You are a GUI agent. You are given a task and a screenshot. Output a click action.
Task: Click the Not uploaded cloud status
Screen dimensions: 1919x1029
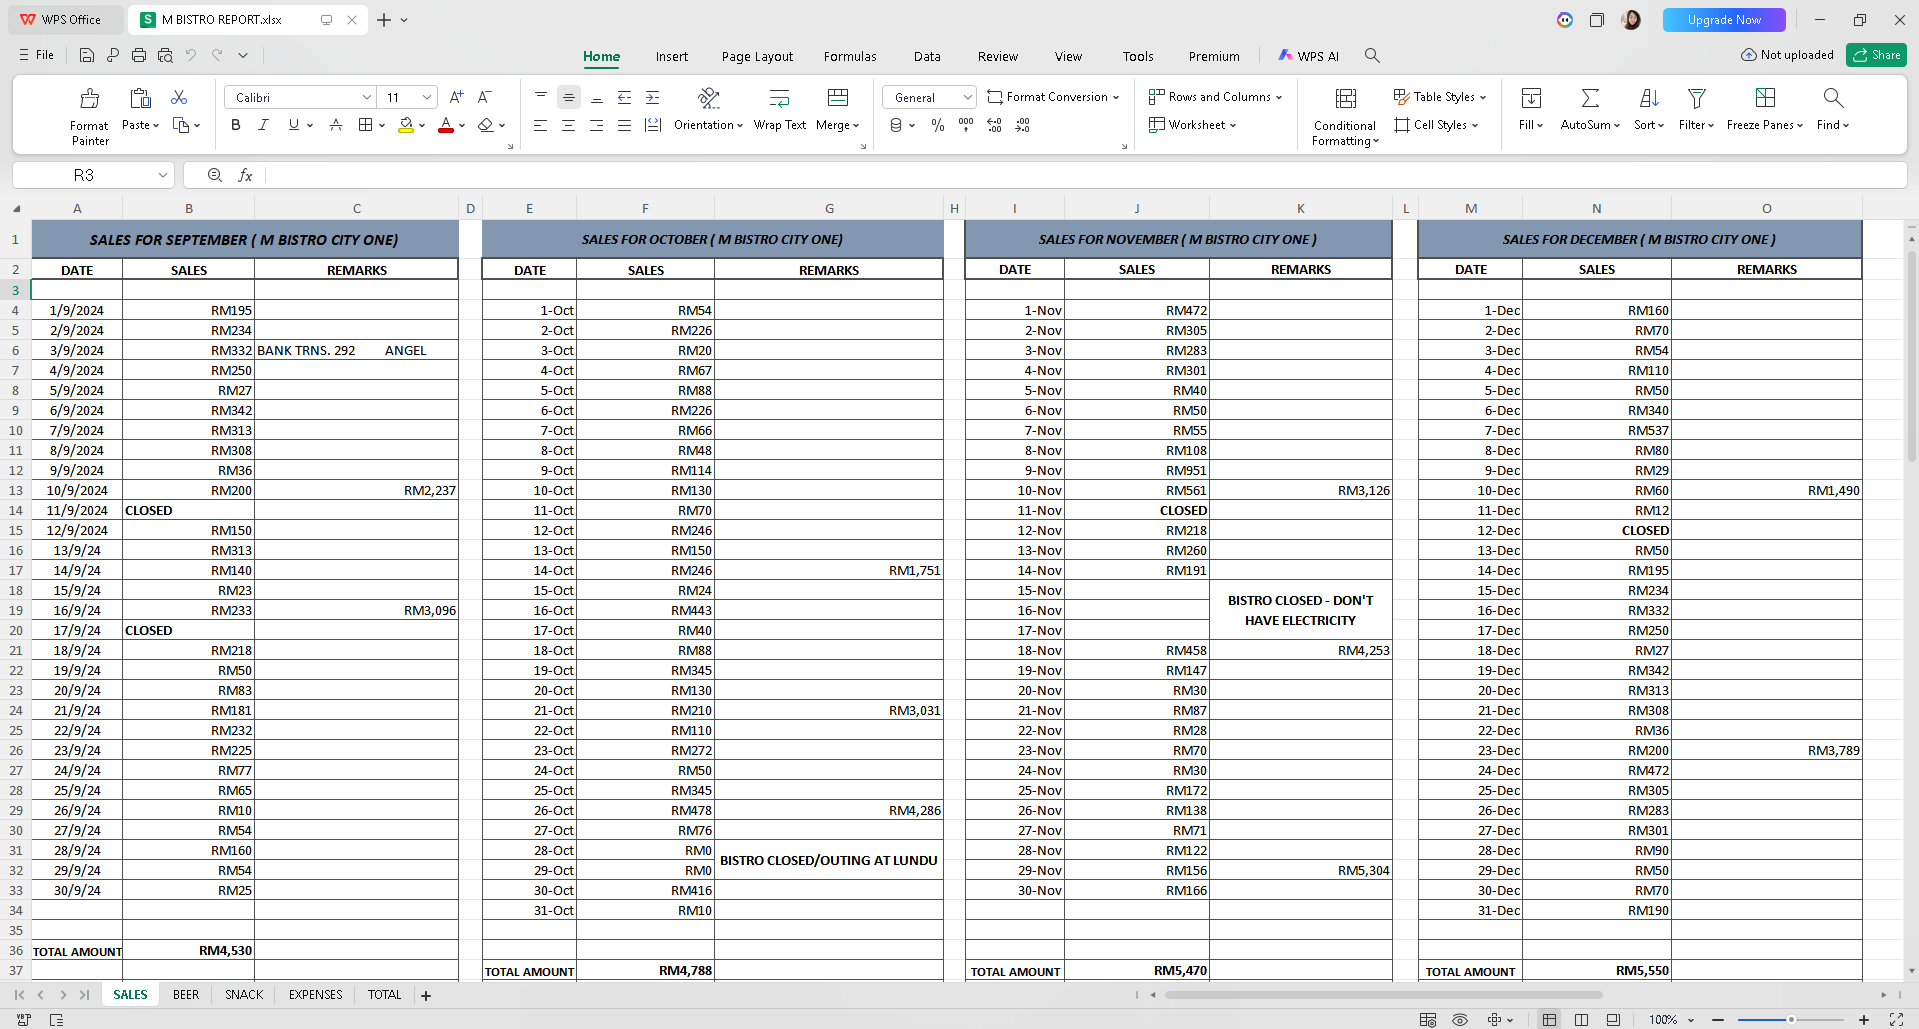pyautogui.click(x=1787, y=55)
